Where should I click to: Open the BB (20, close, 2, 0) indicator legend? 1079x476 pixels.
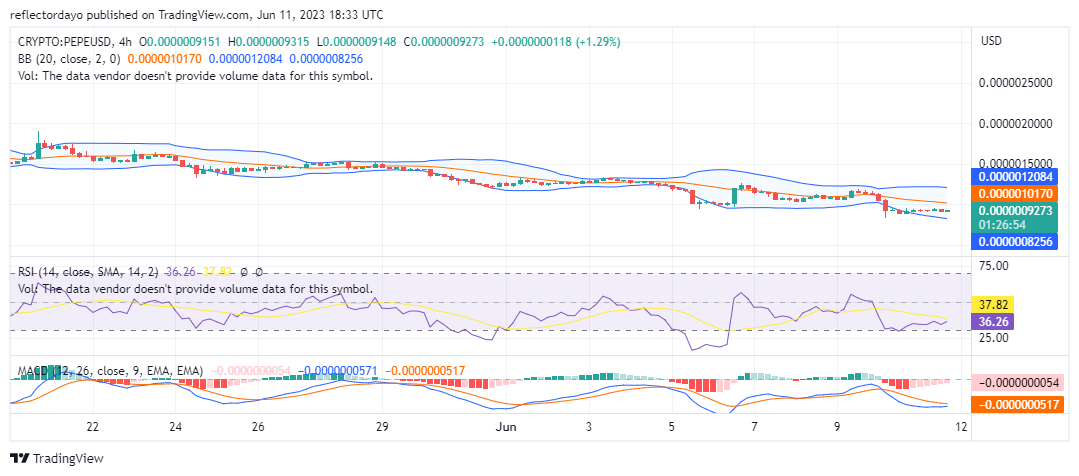pyautogui.click(x=71, y=59)
